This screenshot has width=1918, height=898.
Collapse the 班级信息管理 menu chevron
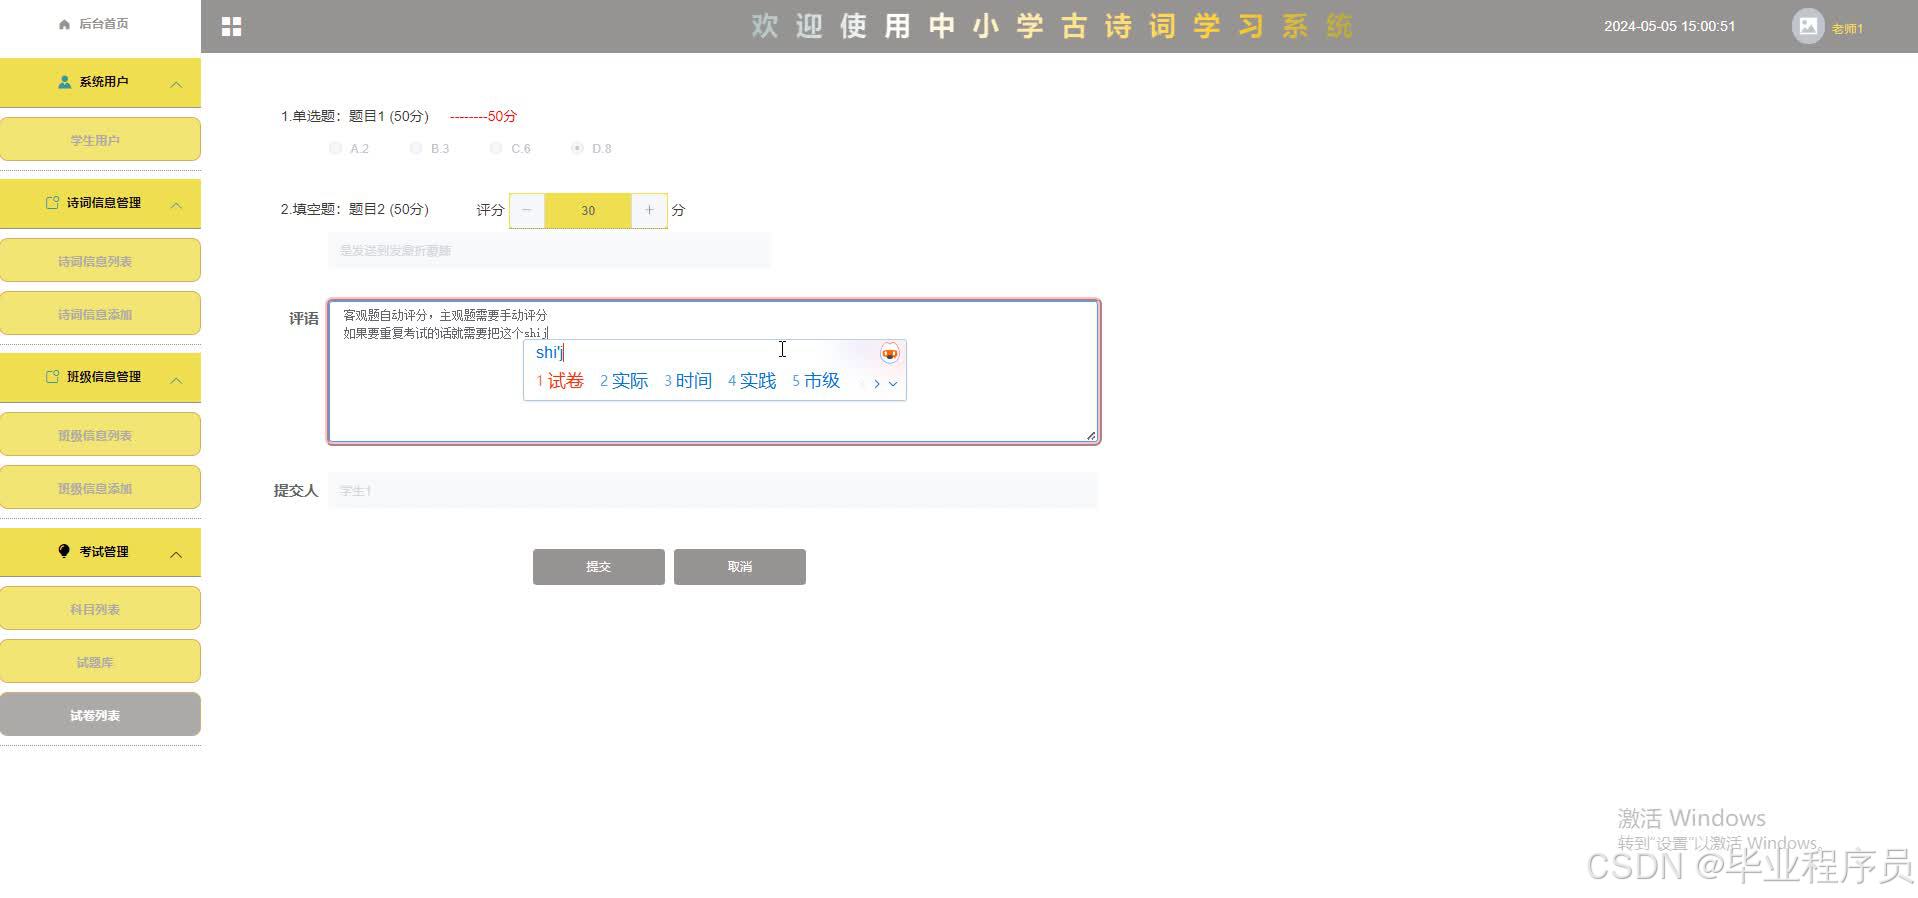coord(176,380)
